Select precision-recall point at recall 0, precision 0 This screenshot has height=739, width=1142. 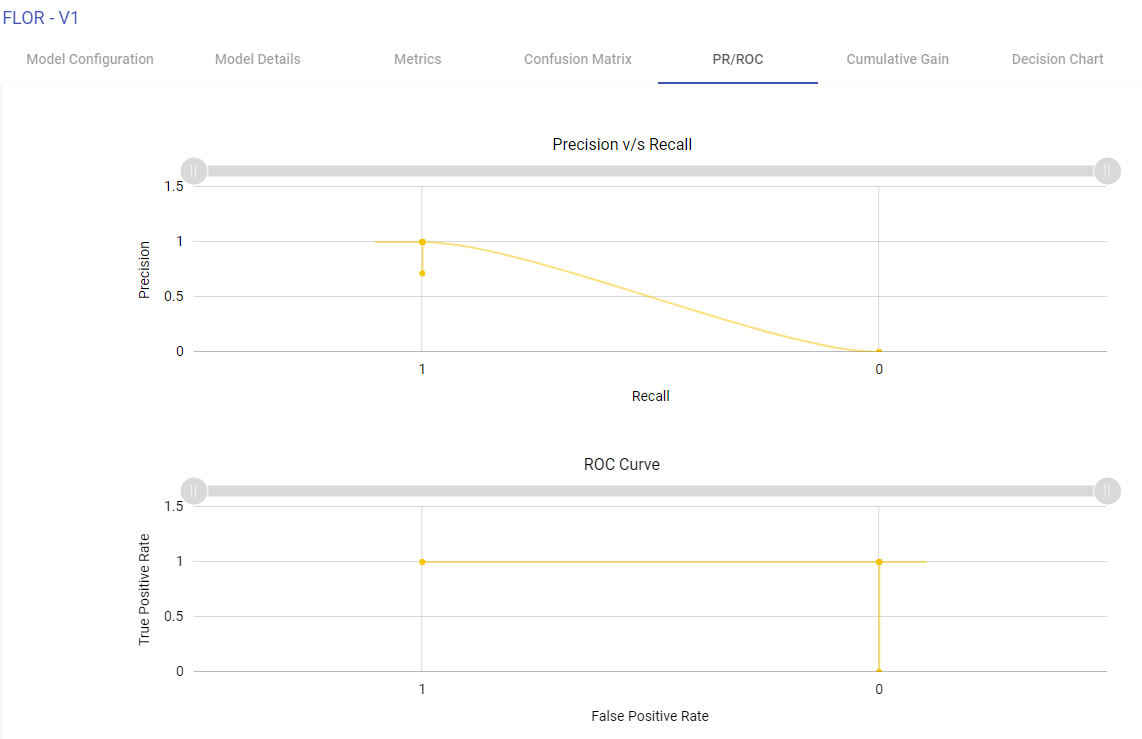click(x=879, y=351)
